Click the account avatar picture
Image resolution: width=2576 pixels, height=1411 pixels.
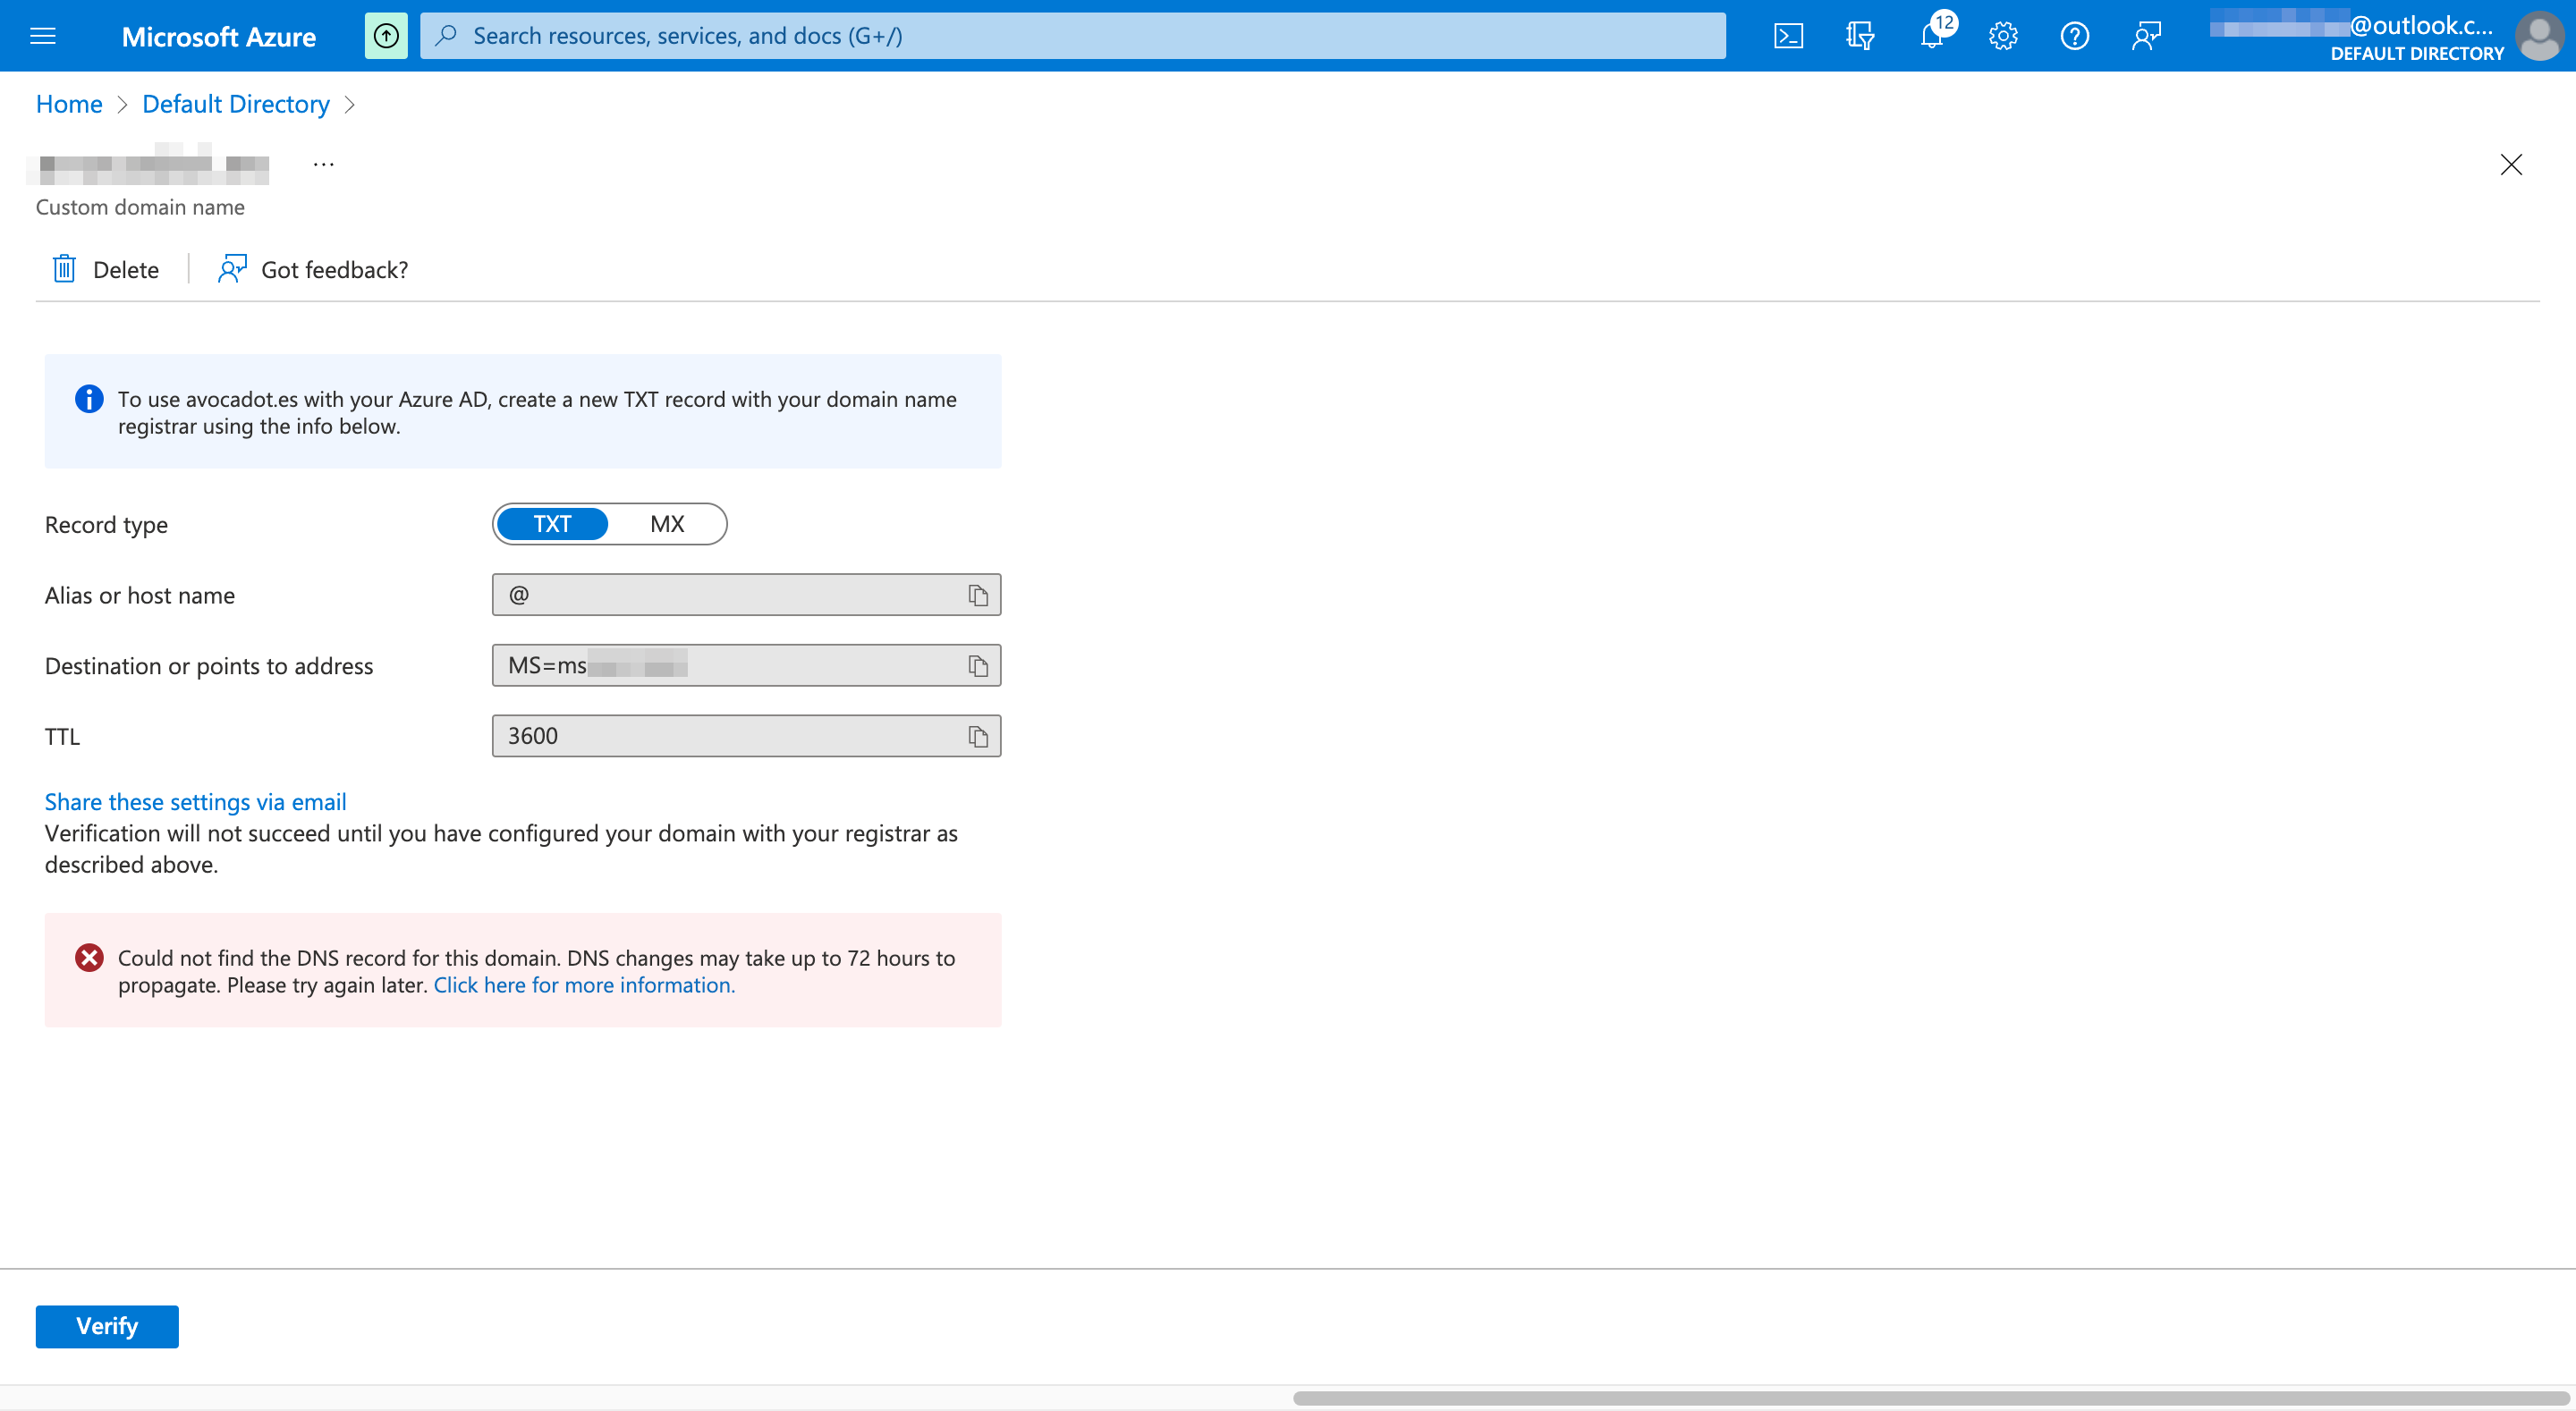point(2540,37)
